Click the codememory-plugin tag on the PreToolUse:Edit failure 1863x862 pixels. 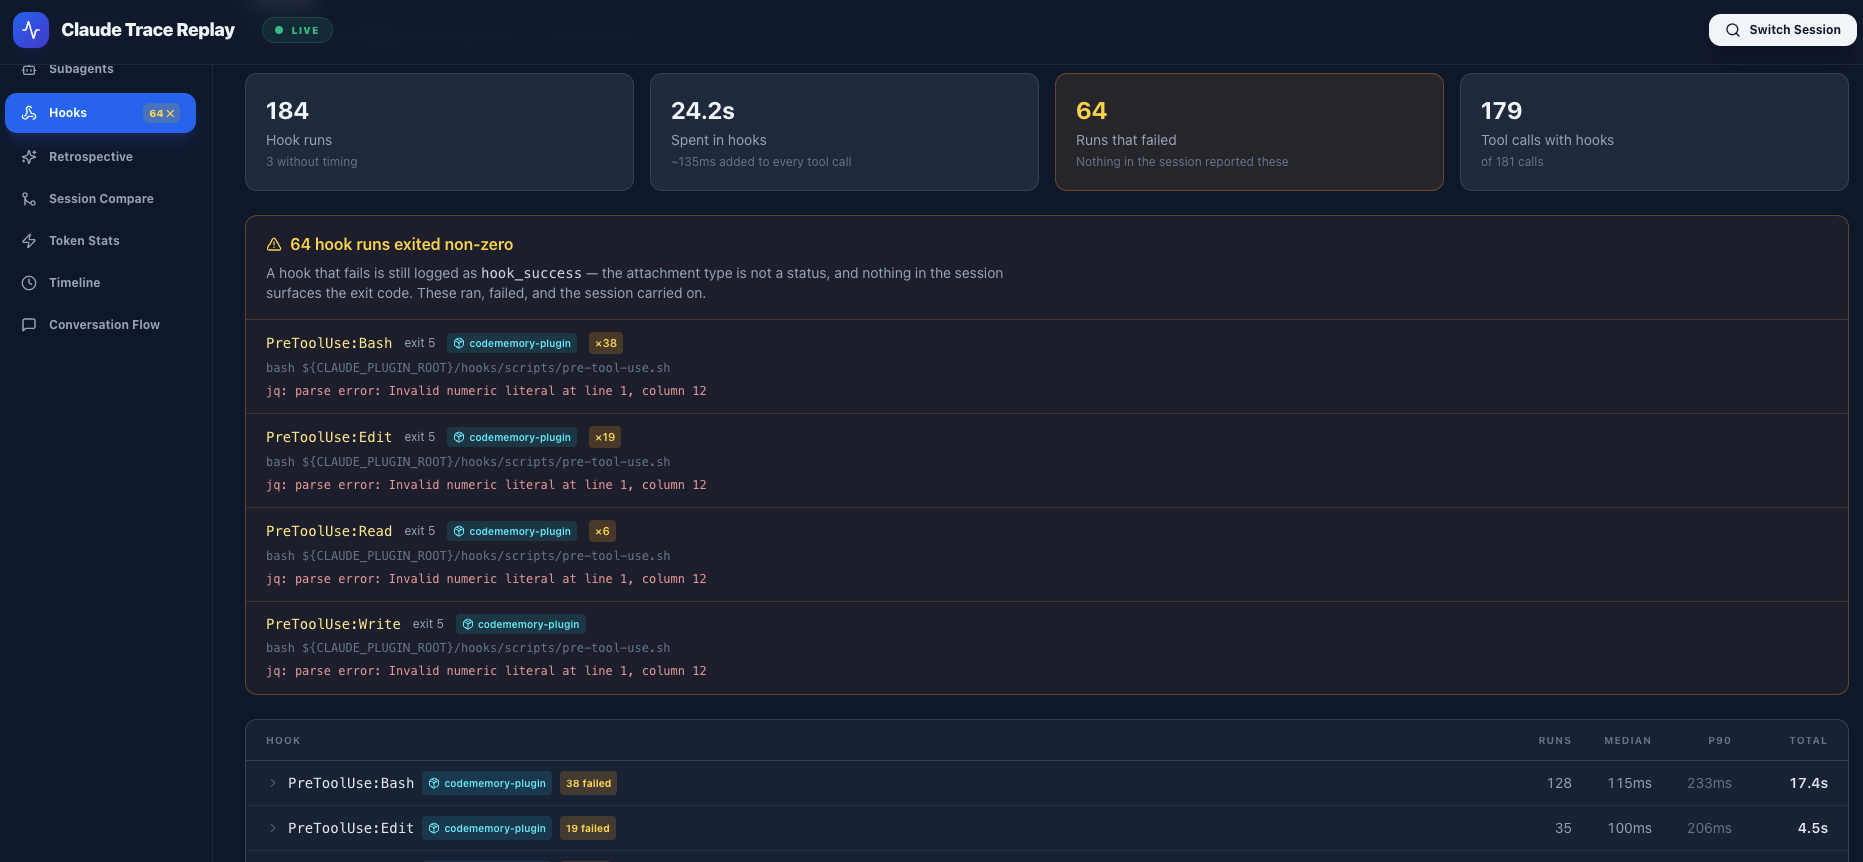512,437
